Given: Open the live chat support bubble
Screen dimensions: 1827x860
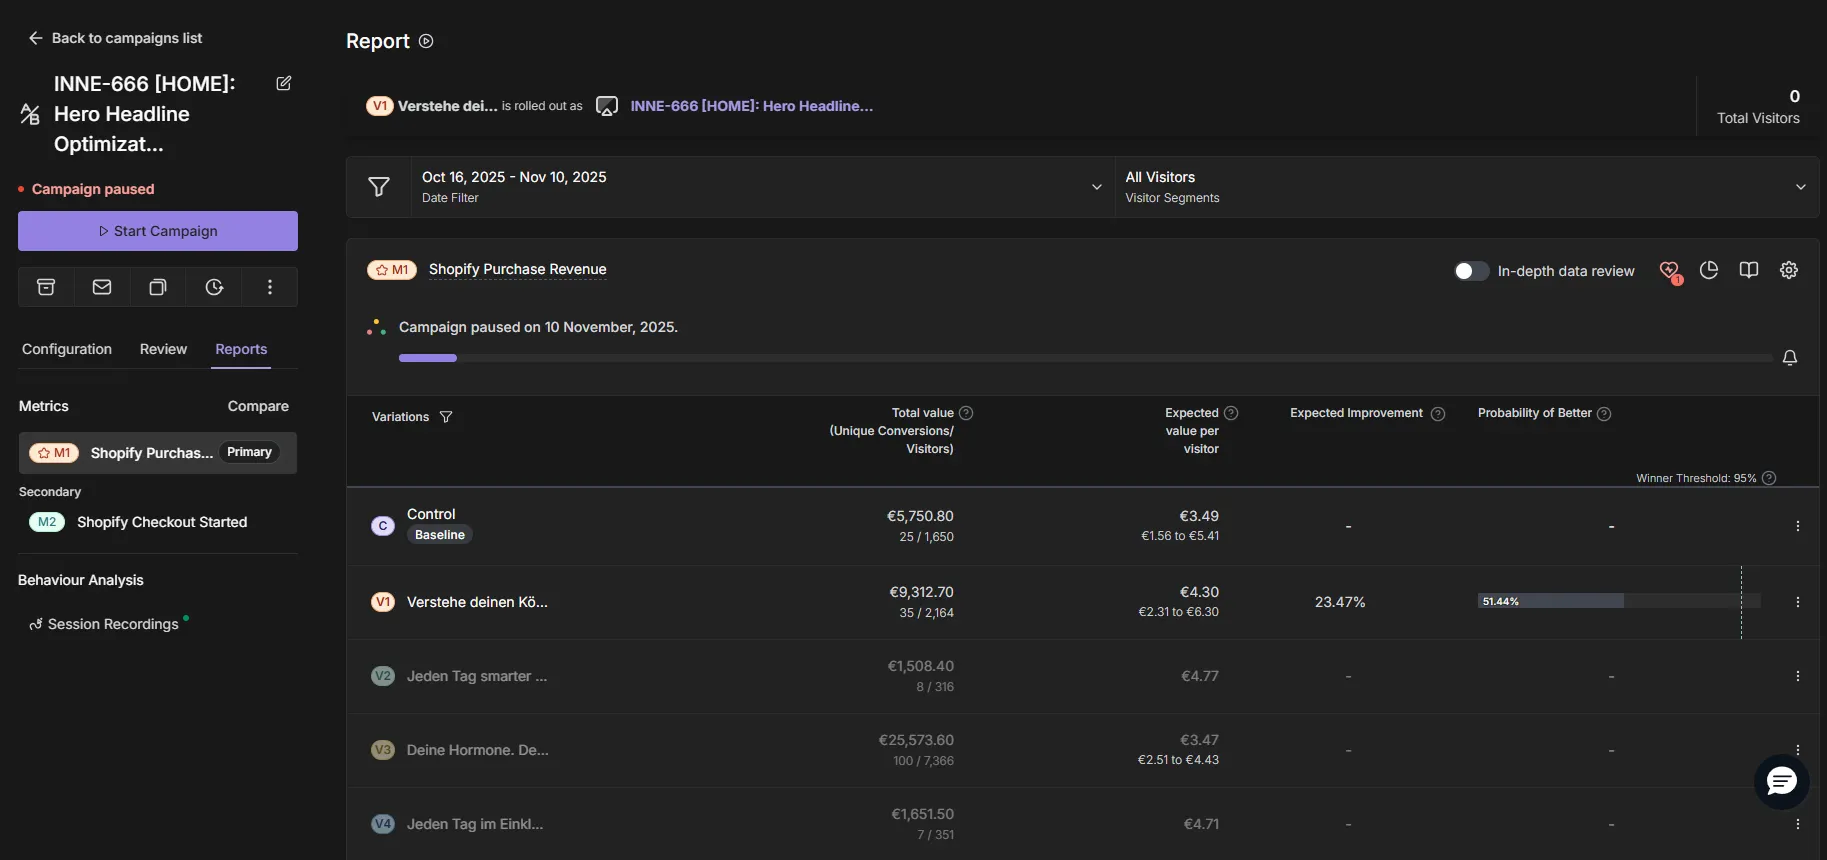Looking at the screenshot, I should (1781, 782).
